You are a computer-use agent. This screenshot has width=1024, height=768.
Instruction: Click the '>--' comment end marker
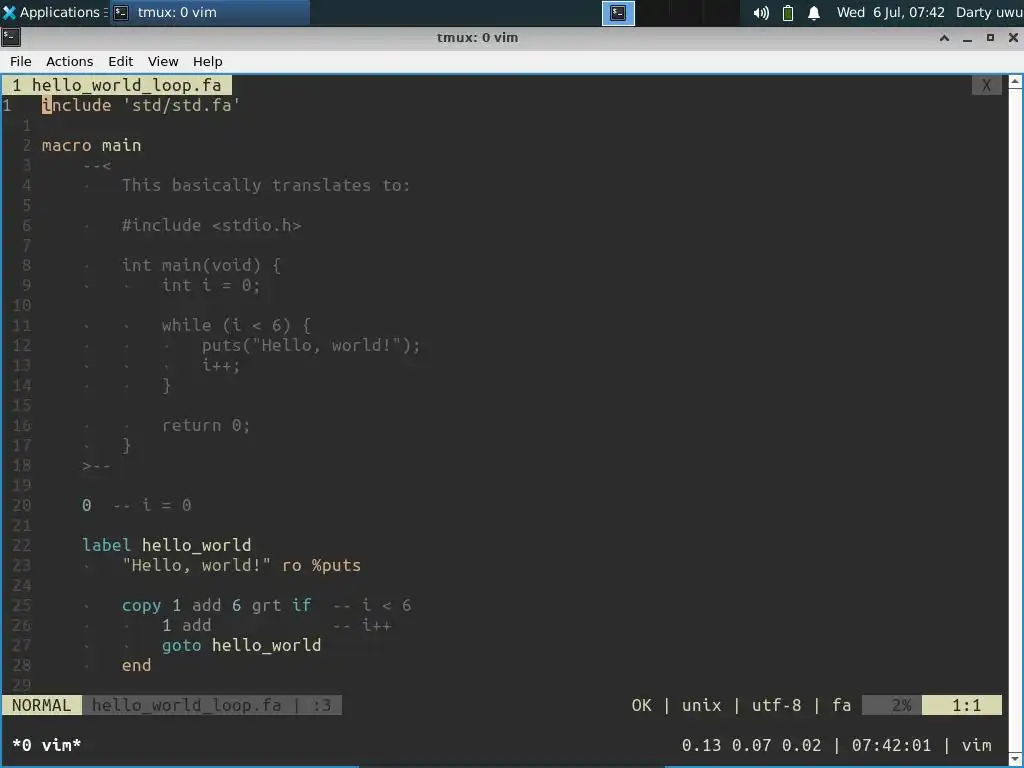click(x=97, y=466)
